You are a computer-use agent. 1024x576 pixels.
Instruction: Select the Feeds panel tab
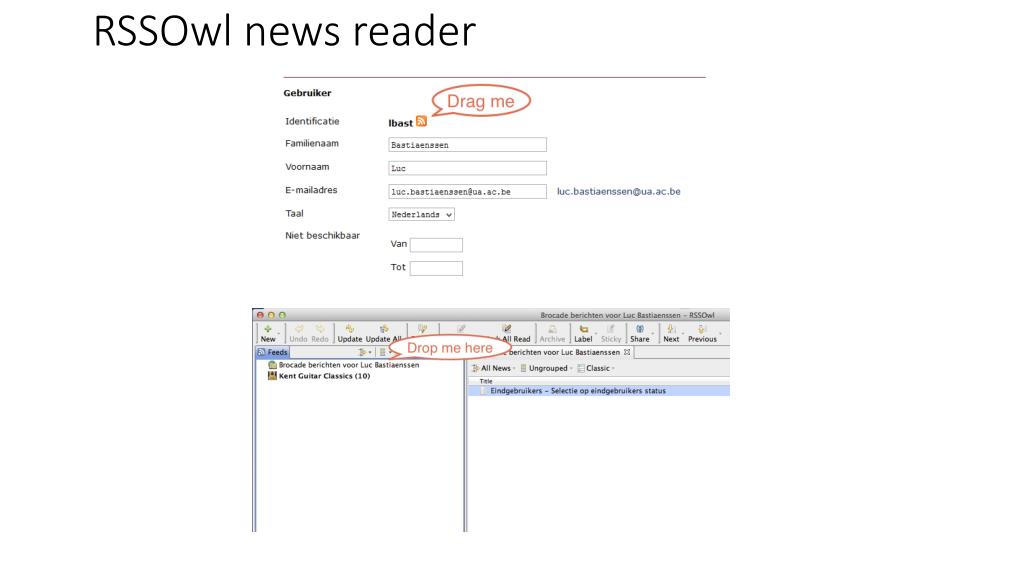(x=272, y=352)
